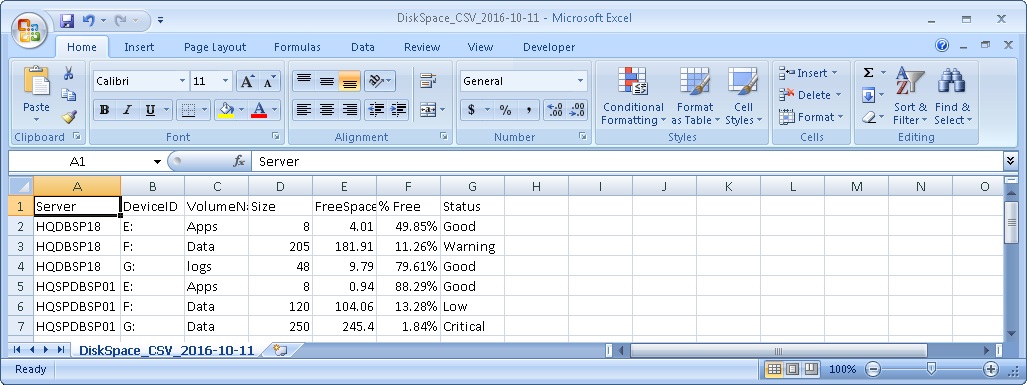Viewport: 1027px width, 385px height.
Task: Set Middle Align for cell
Action: coord(326,81)
